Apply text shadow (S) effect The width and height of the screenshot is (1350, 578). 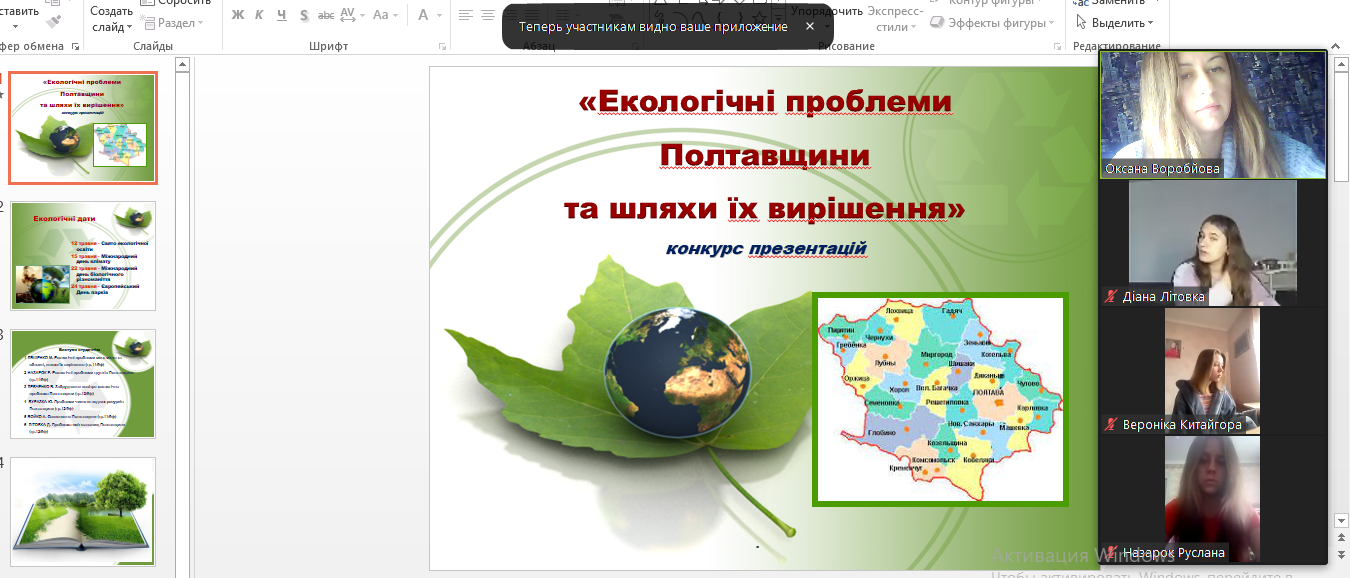[303, 15]
